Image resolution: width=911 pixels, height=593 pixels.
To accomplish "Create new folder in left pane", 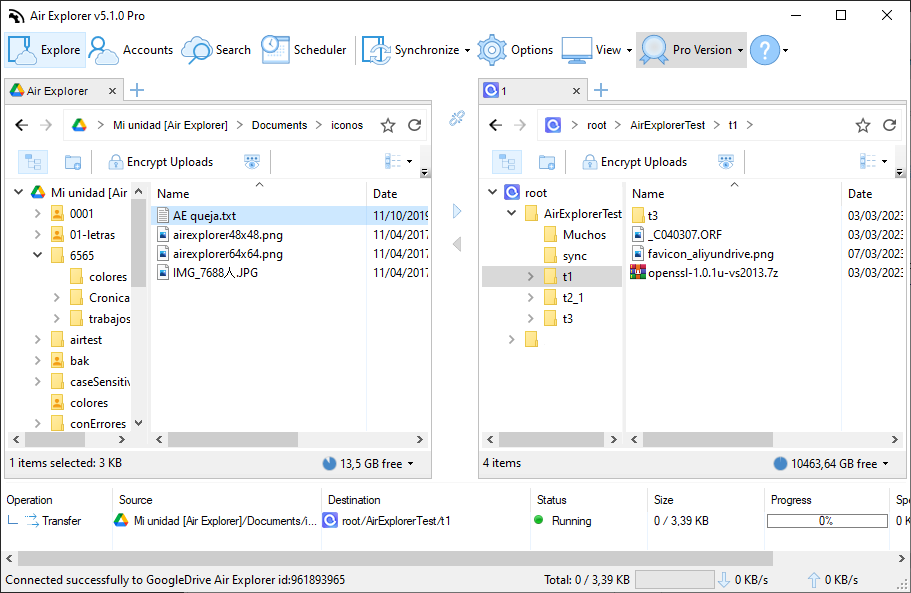I will pyautogui.click(x=73, y=162).
